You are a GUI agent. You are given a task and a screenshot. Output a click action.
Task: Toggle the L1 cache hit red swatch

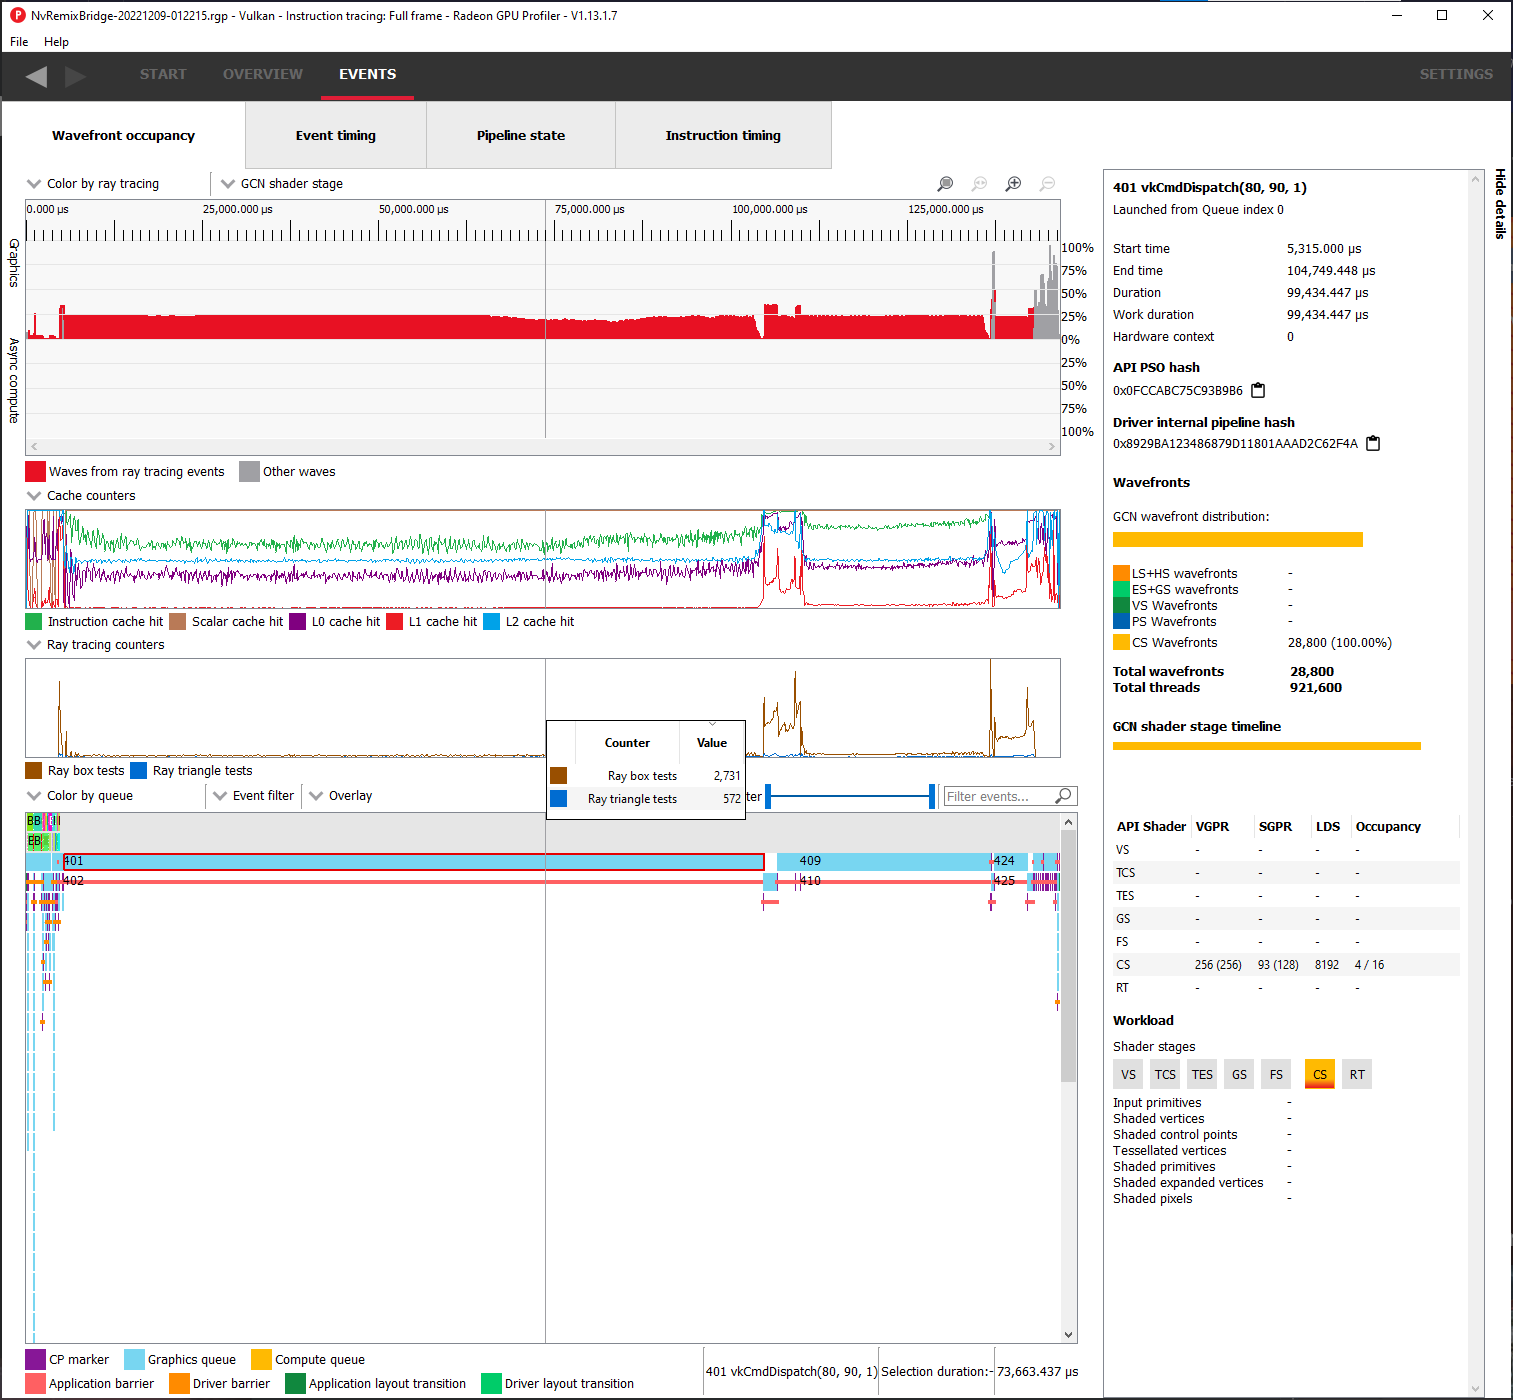click(x=394, y=622)
